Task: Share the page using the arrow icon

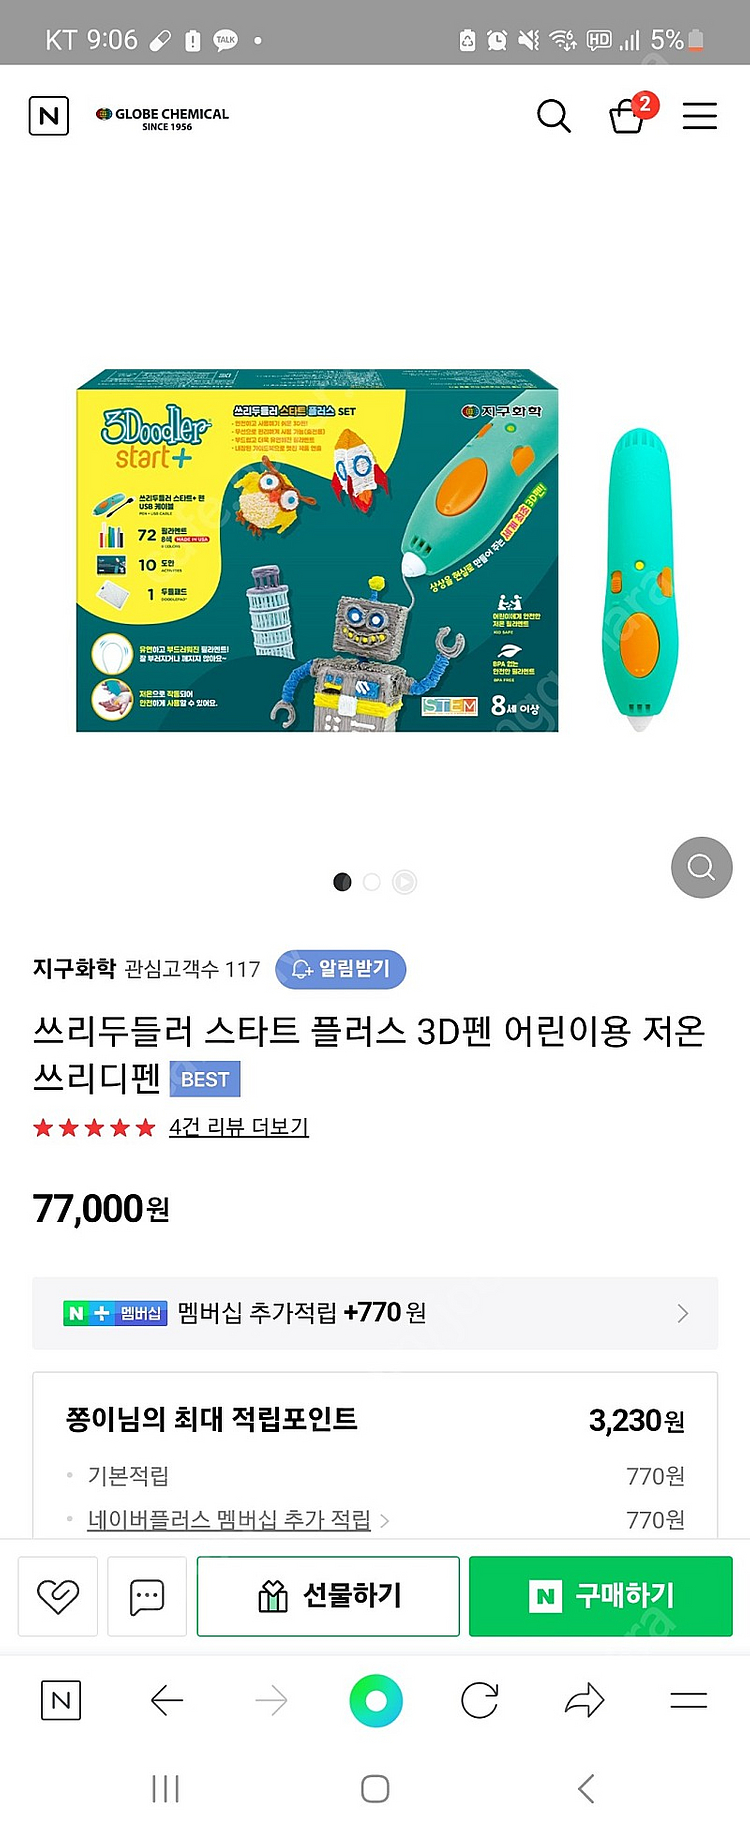Action: [x=585, y=1700]
